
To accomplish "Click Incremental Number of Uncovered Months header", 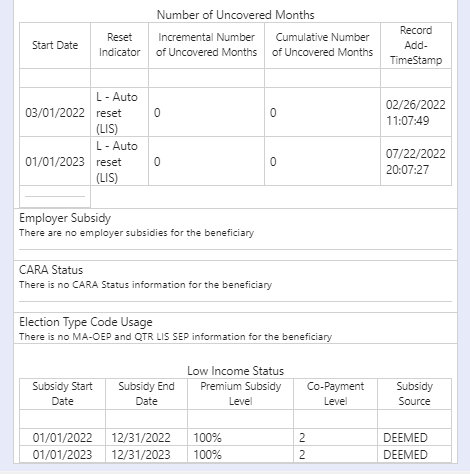I will click(x=206, y=45).
